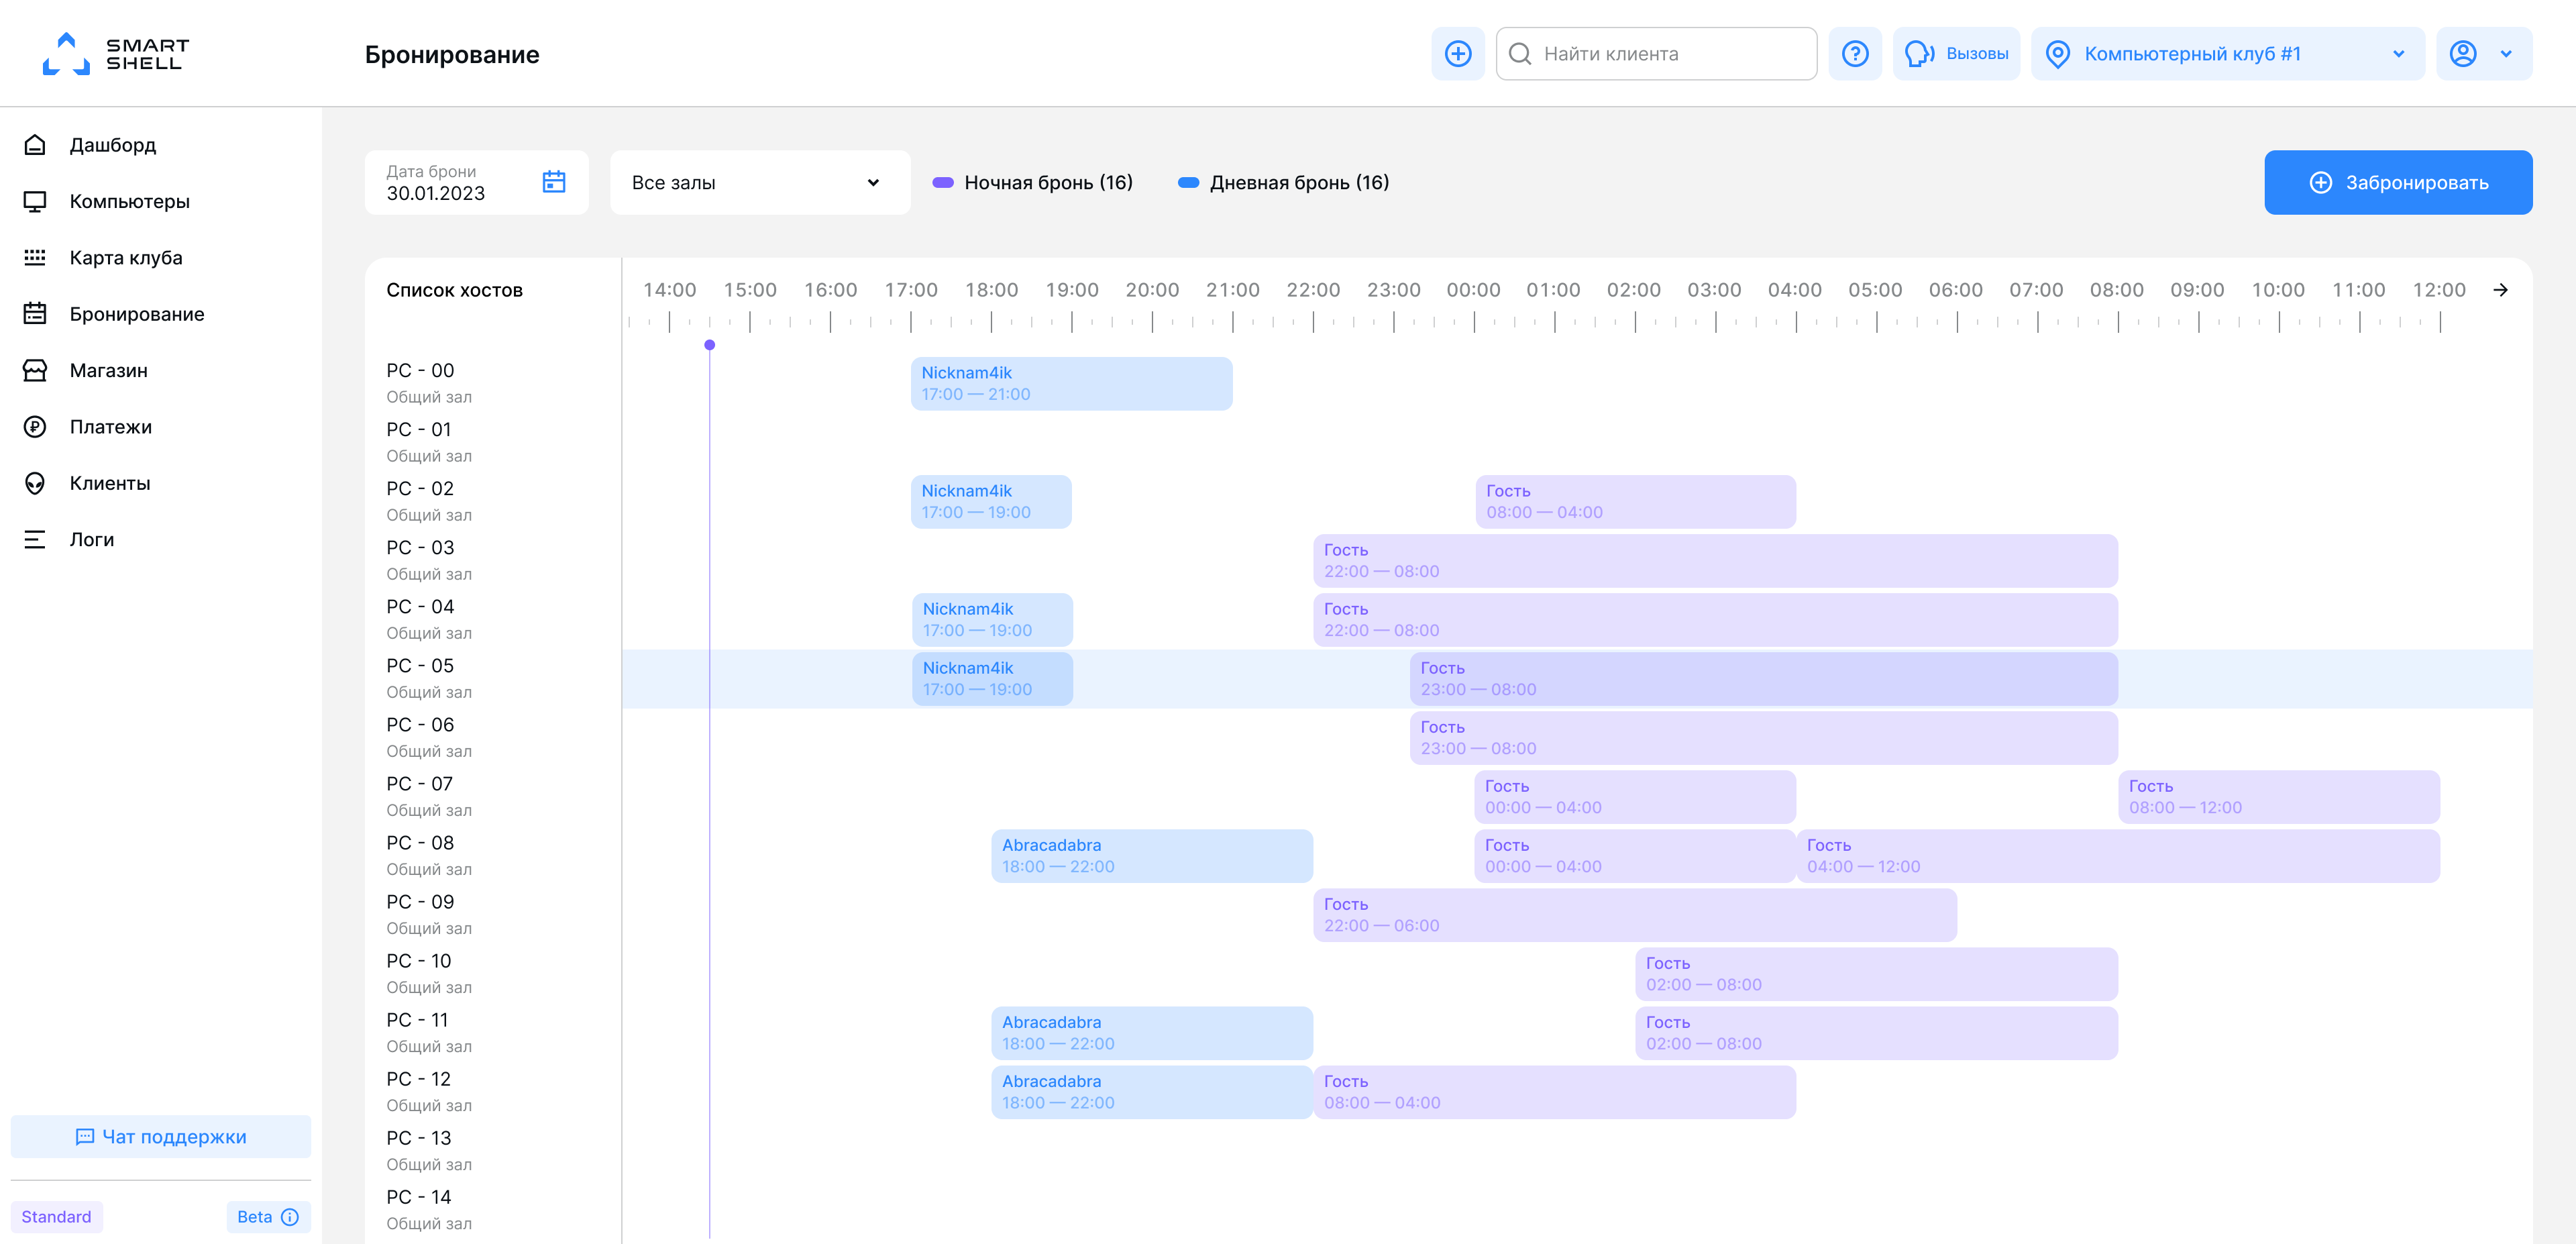The height and width of the screenshot is (1244, 2576).
Task: Click the user profile avatar icon
Action: (2463, 54)
